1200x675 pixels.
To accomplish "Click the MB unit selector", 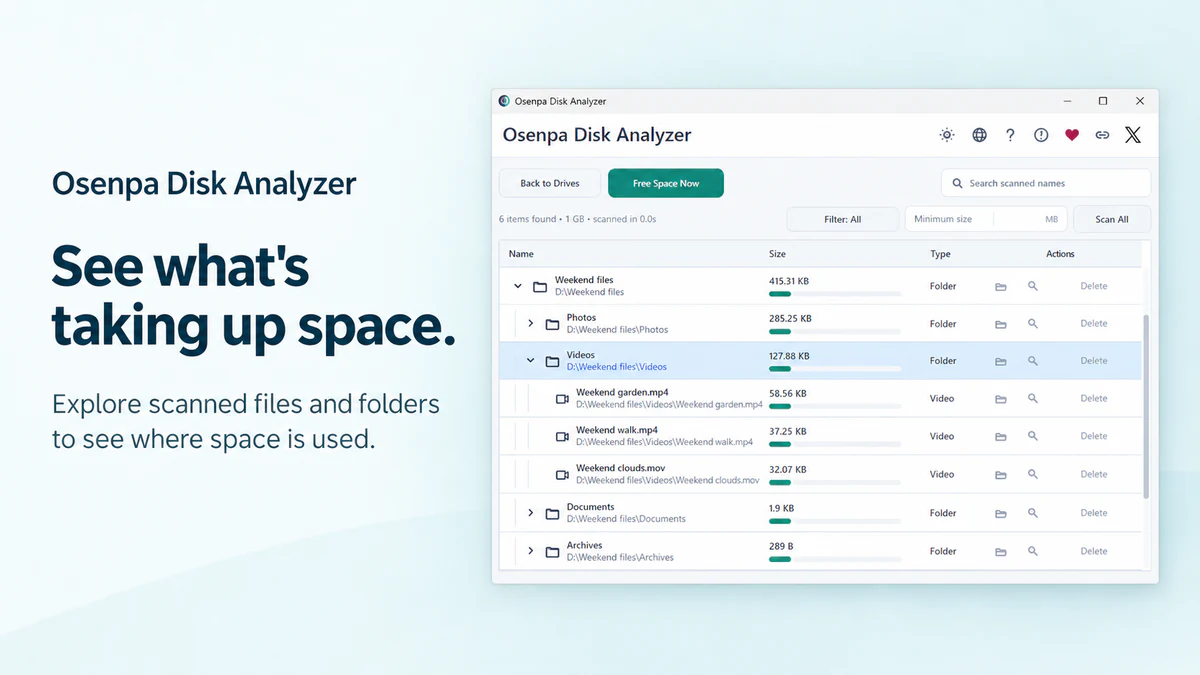I will 1051,219.
